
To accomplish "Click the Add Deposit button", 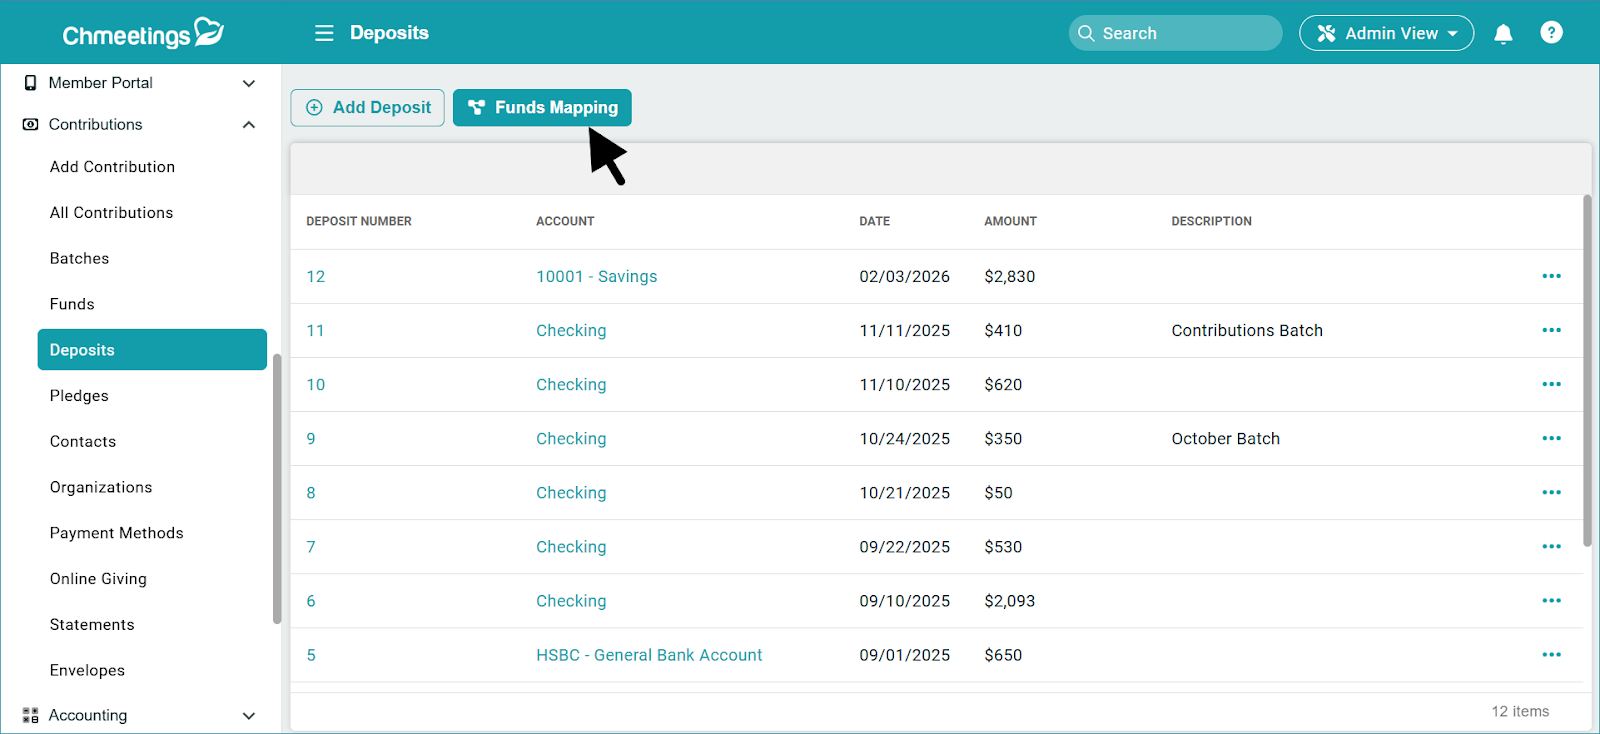I will tap(368, 108).
